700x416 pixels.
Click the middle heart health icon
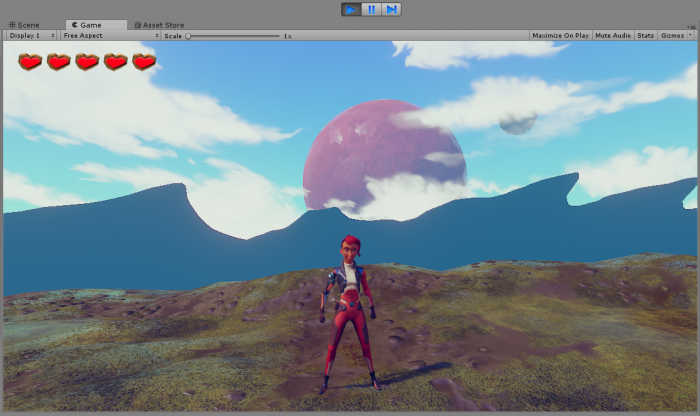[x=88, y=62]
